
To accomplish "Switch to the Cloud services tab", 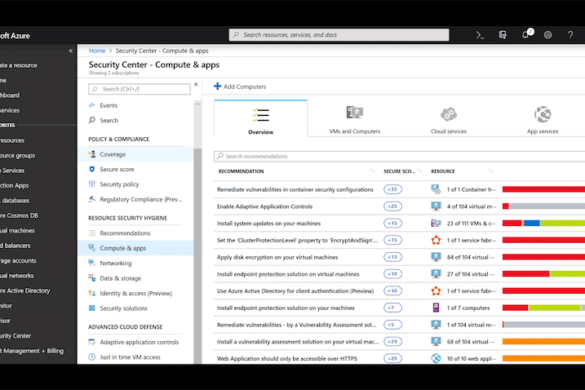I will pyautogui.click(x=448, y=118).
